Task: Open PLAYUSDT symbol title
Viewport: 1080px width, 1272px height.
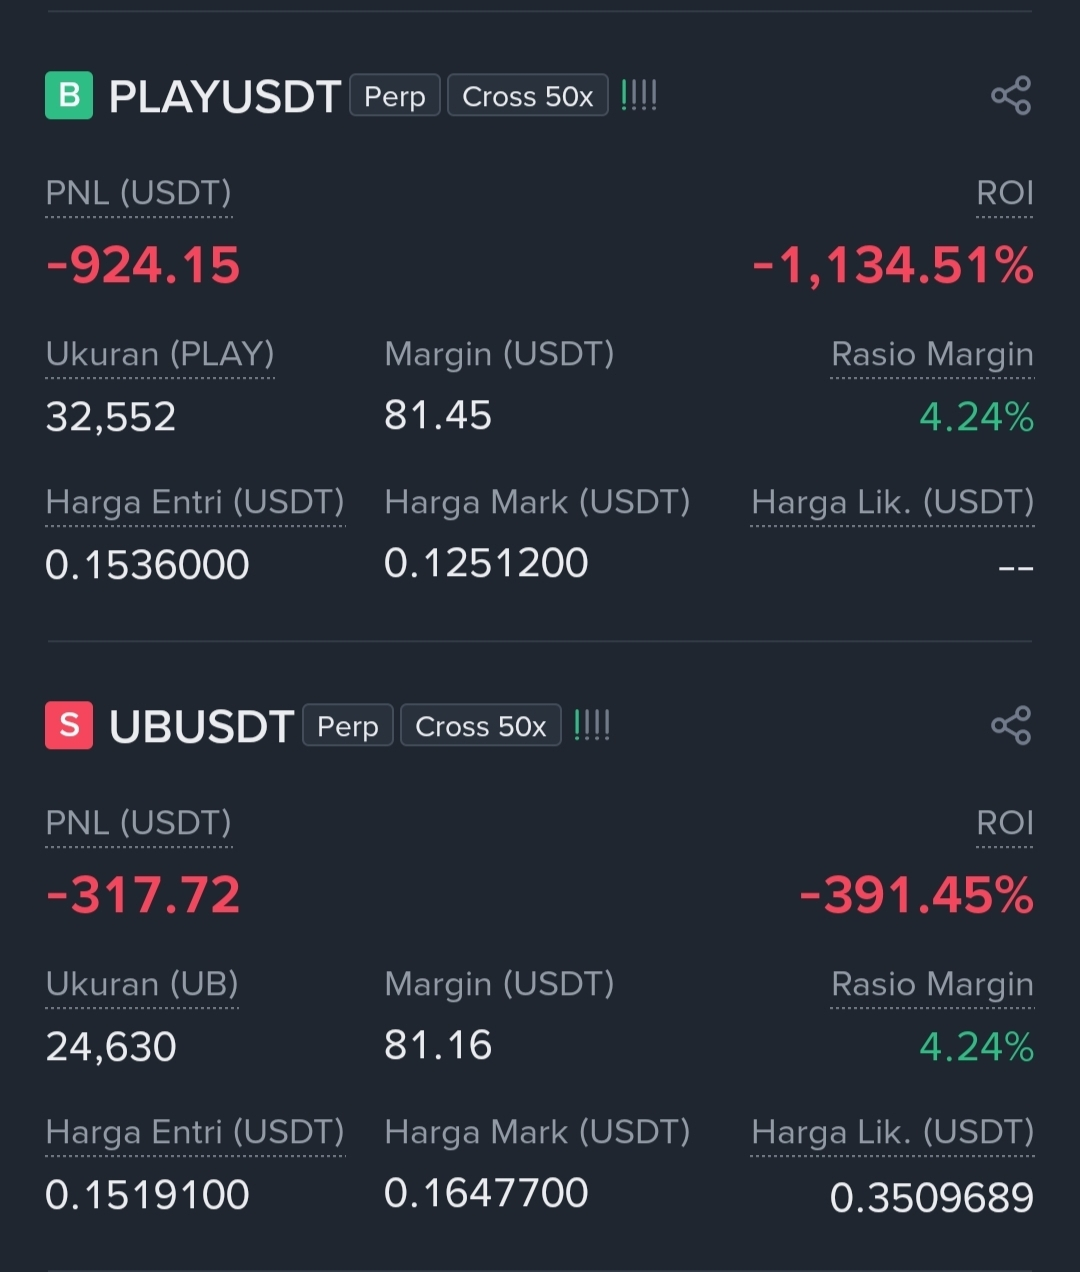Action: [x=225, y=97]
